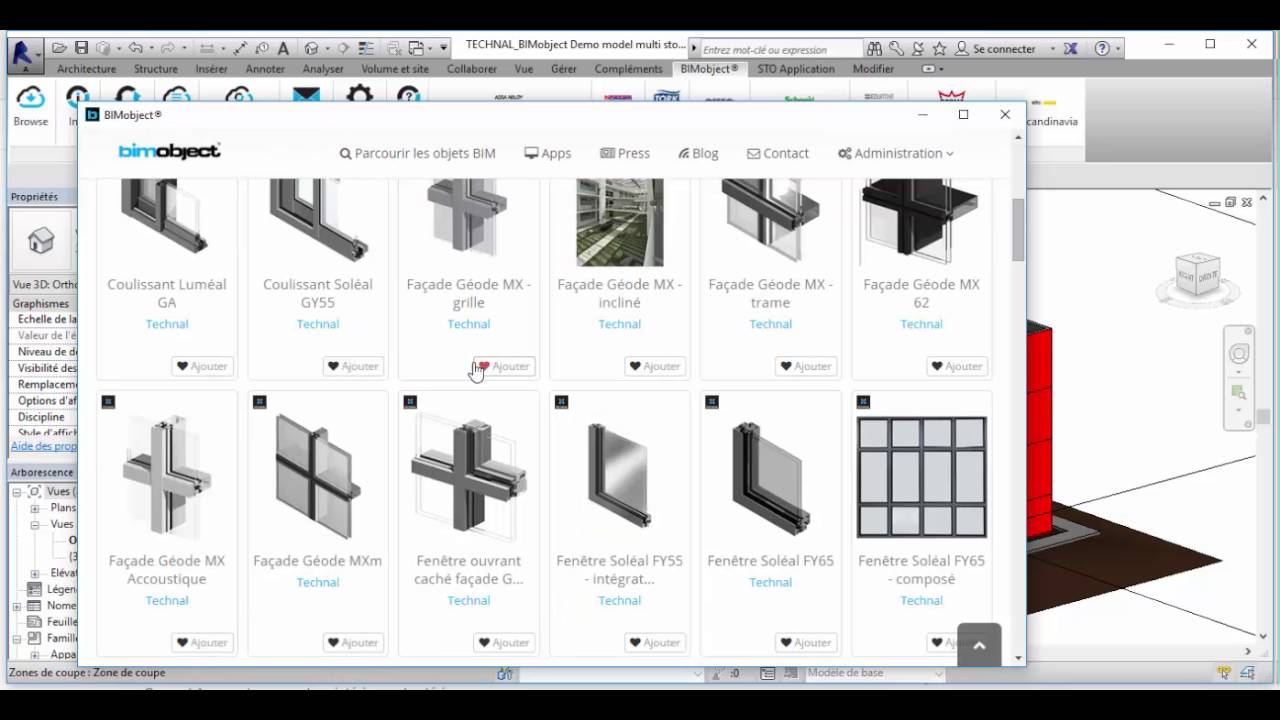
Task: Click the Redo arrow icon
Action: point(167,48)
